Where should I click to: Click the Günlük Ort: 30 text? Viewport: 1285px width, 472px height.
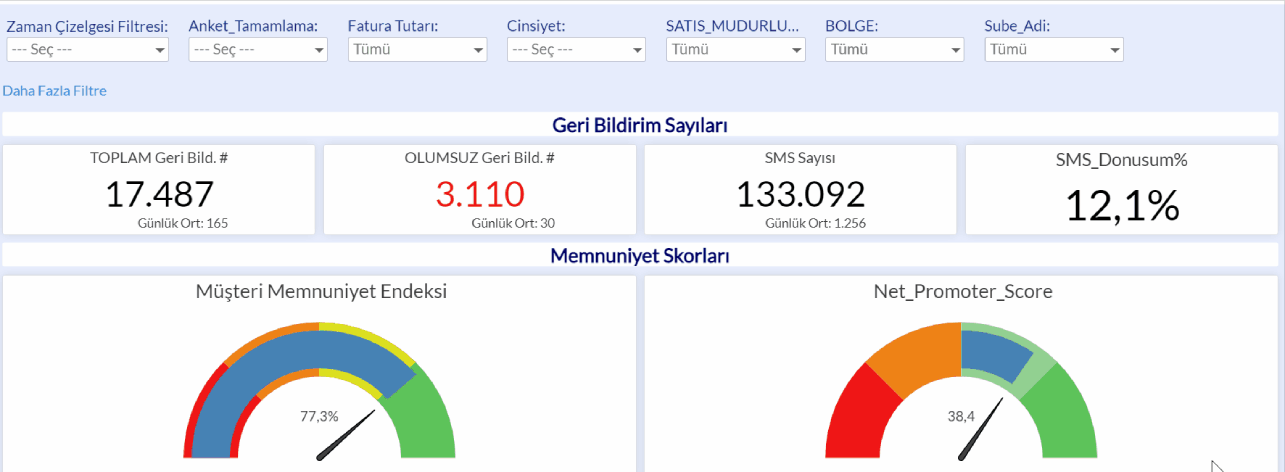(513, 223)
